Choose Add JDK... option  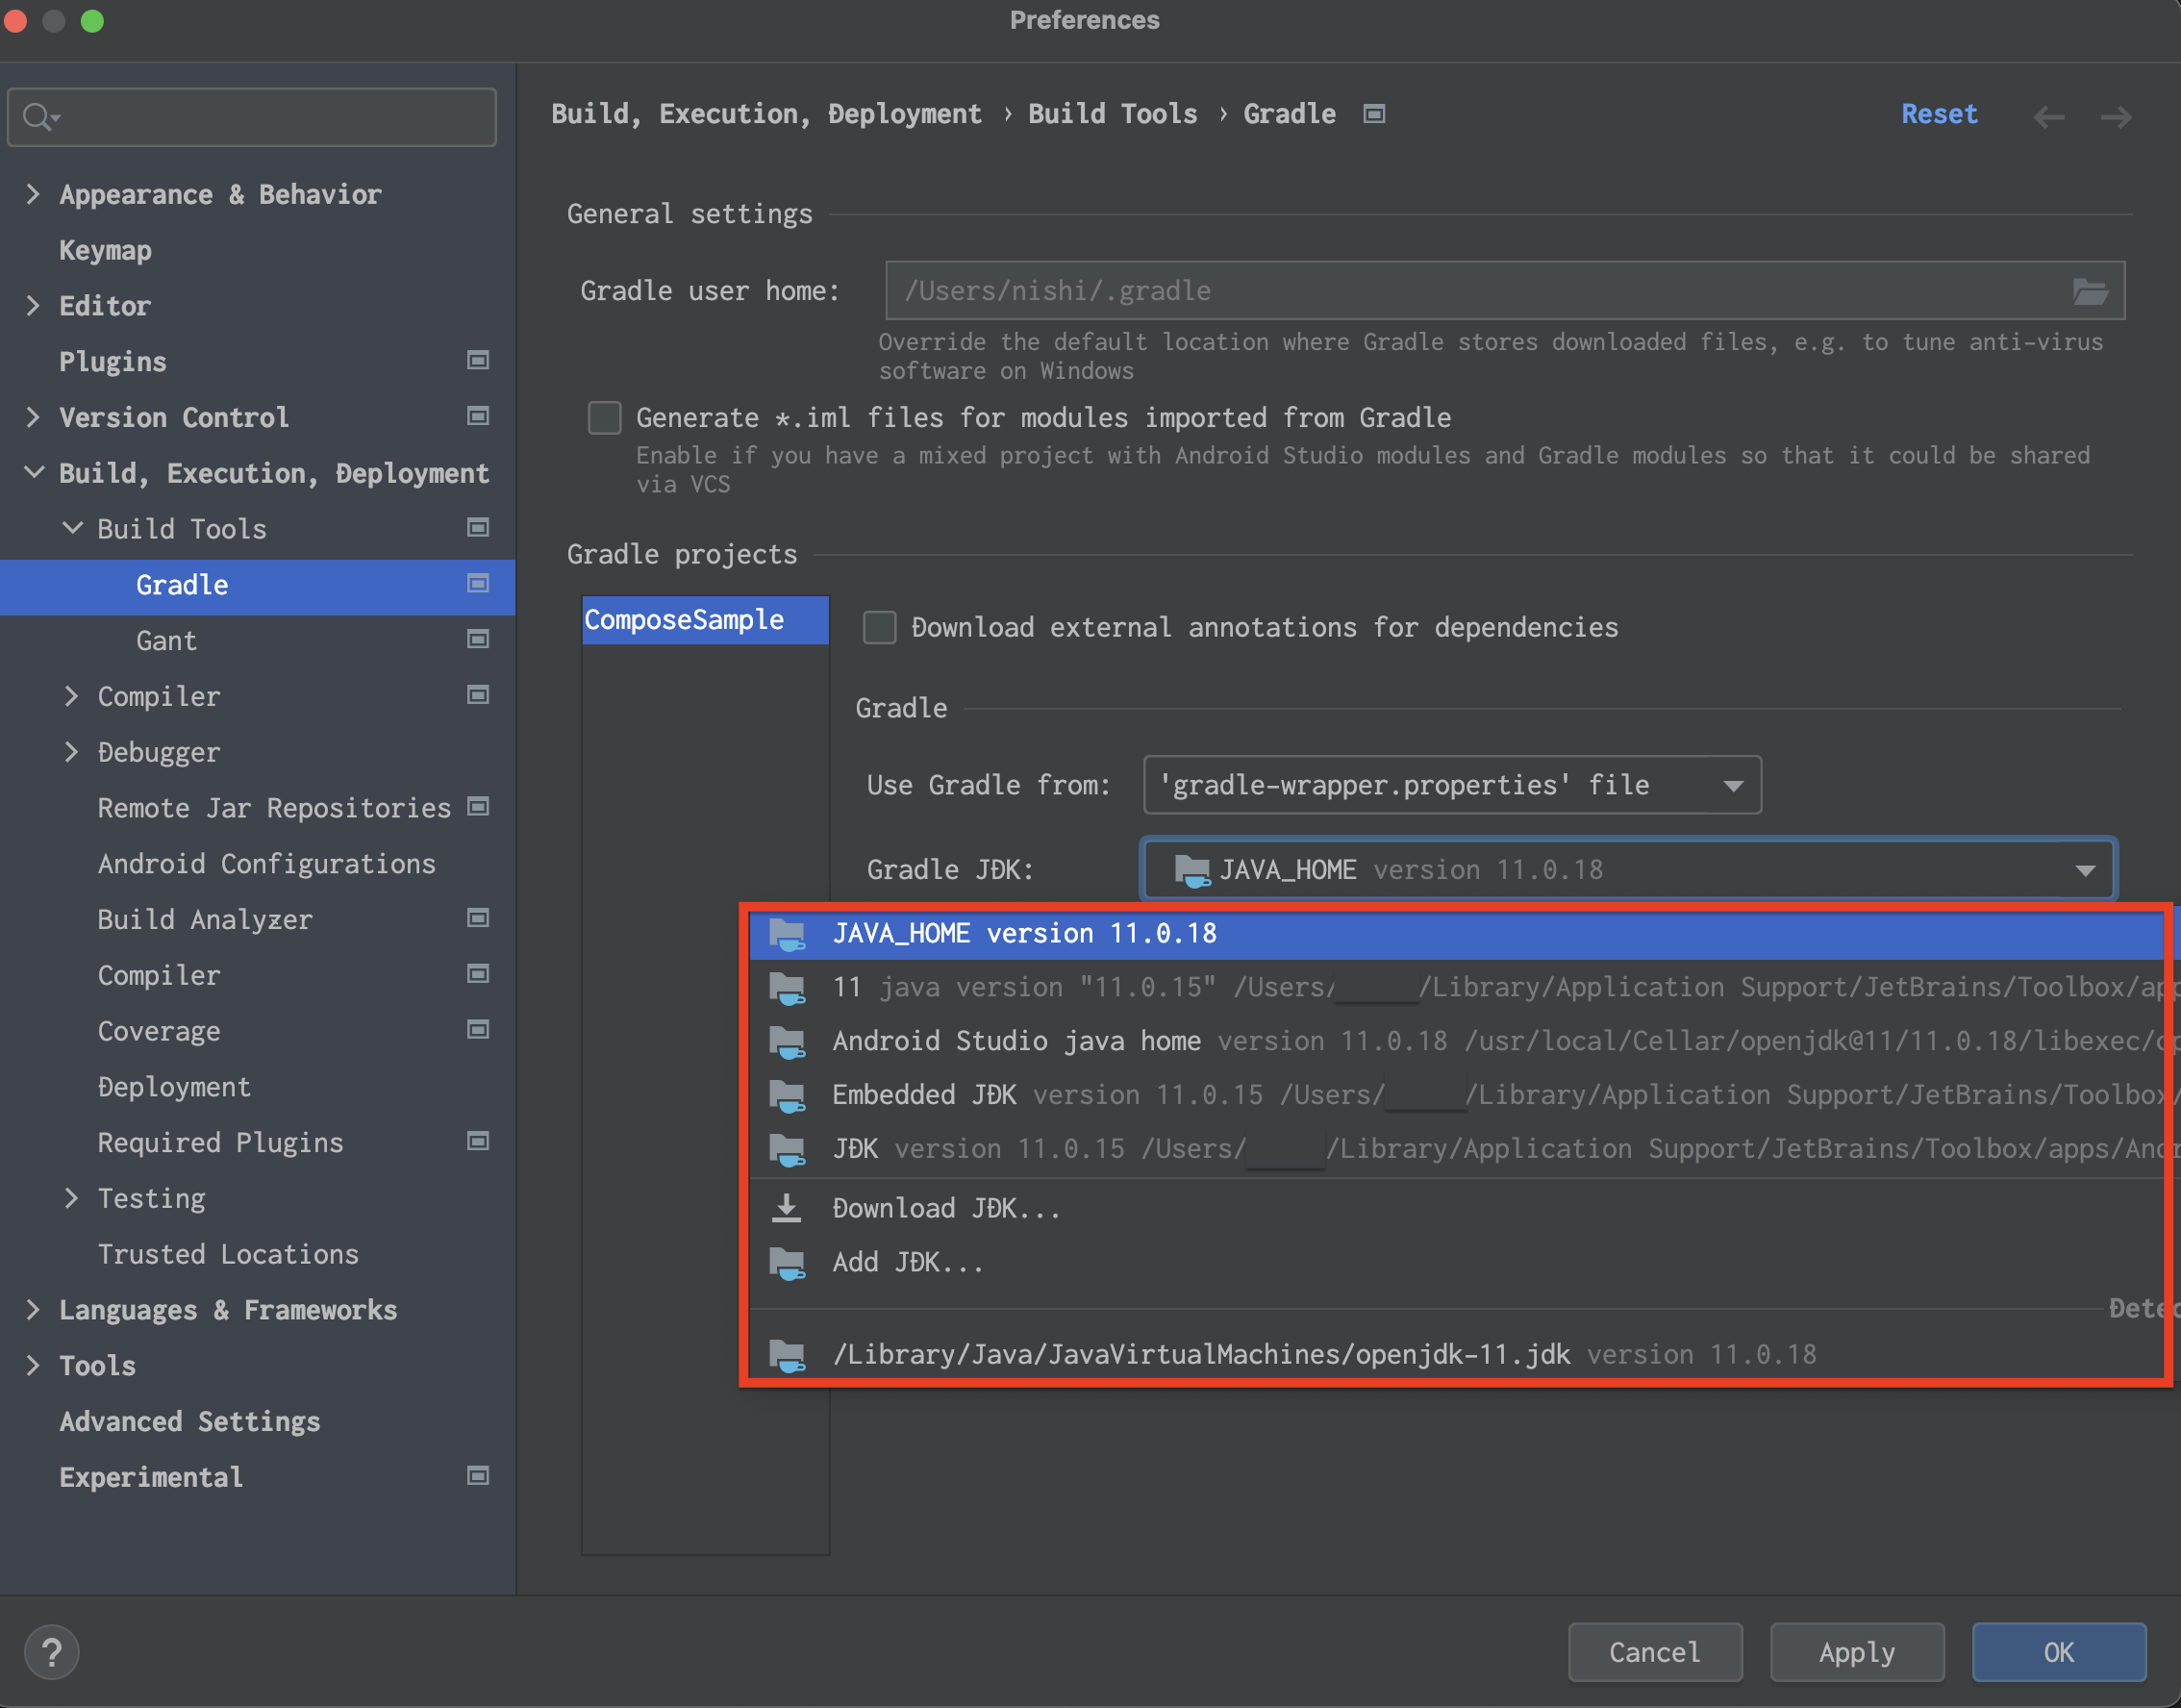pyautogui.click(x=1458, y=1263)
